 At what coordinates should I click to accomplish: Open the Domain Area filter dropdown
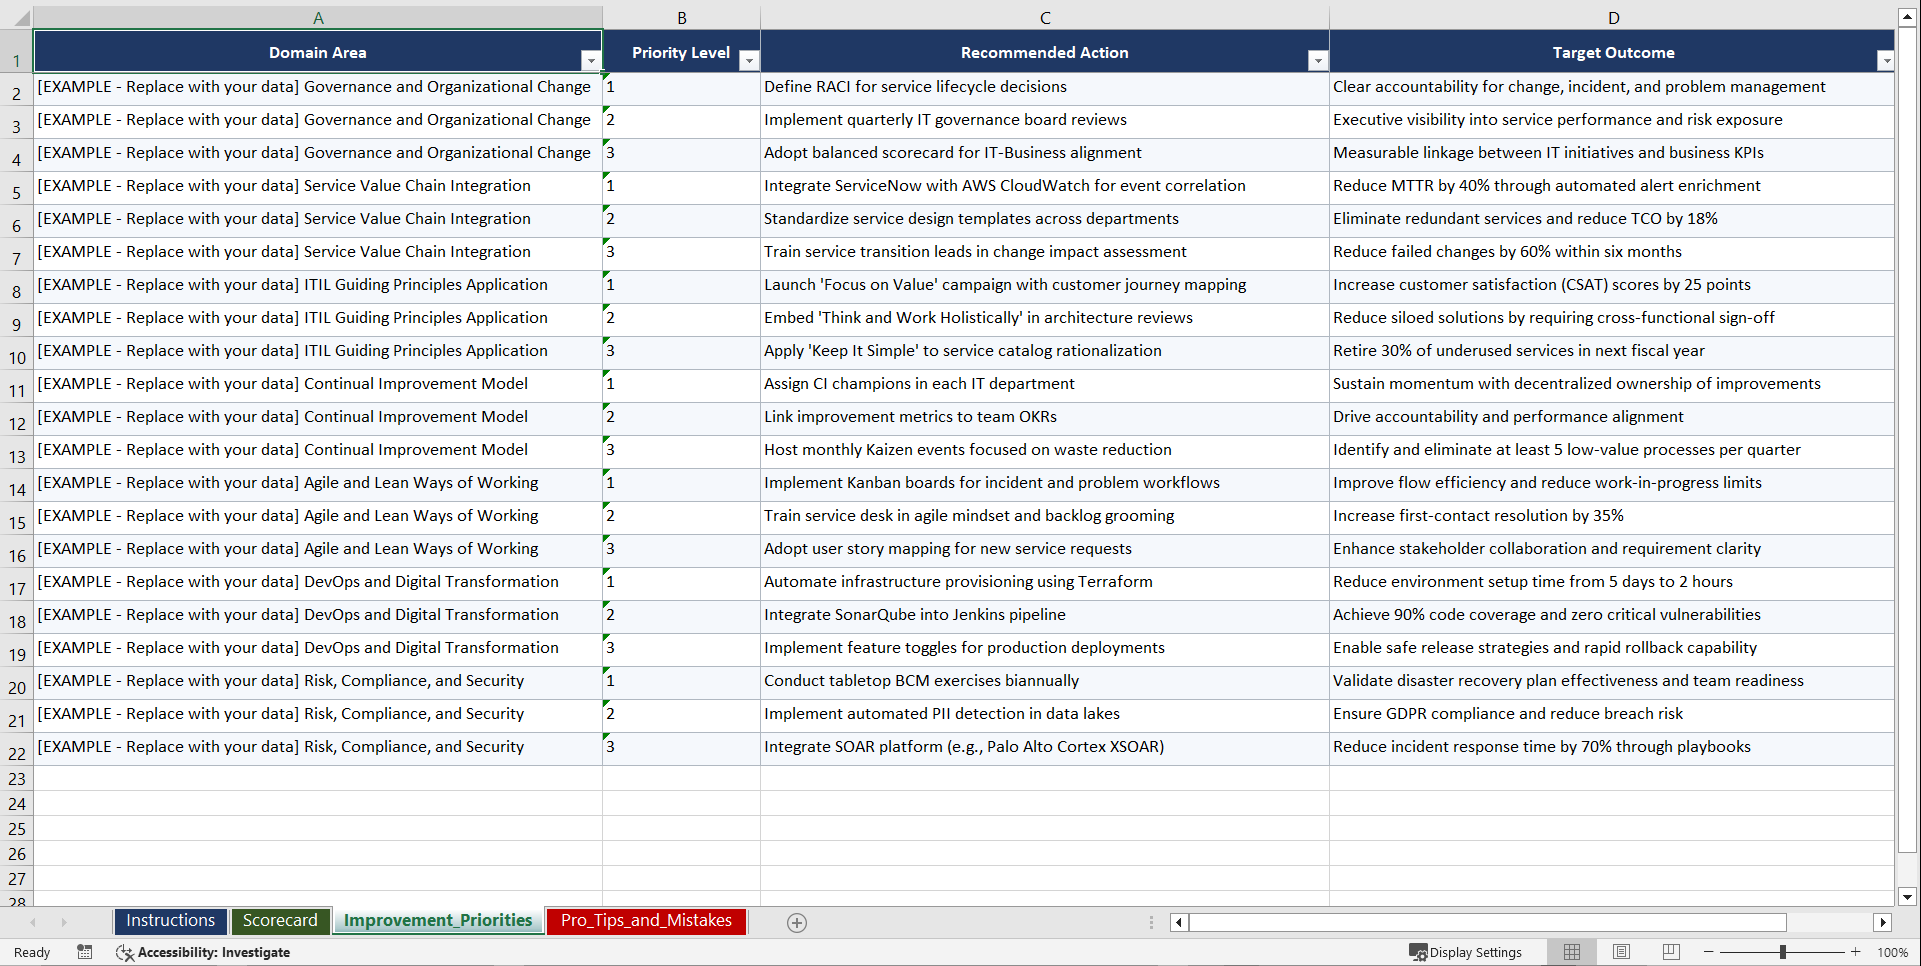(x=592, y=61)
